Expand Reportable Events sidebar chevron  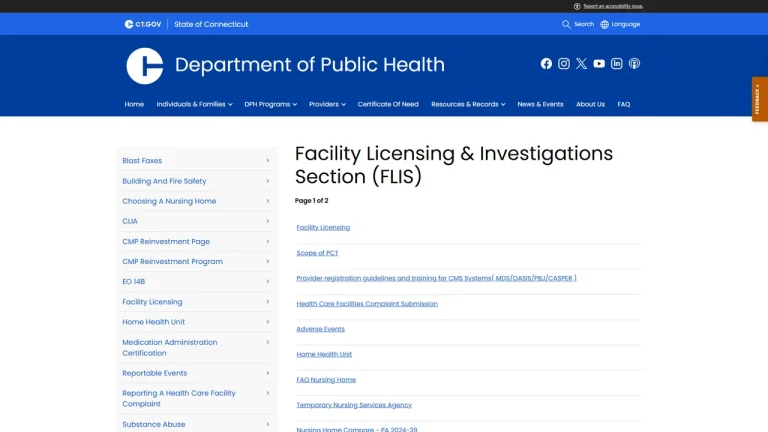pos(267,373)
